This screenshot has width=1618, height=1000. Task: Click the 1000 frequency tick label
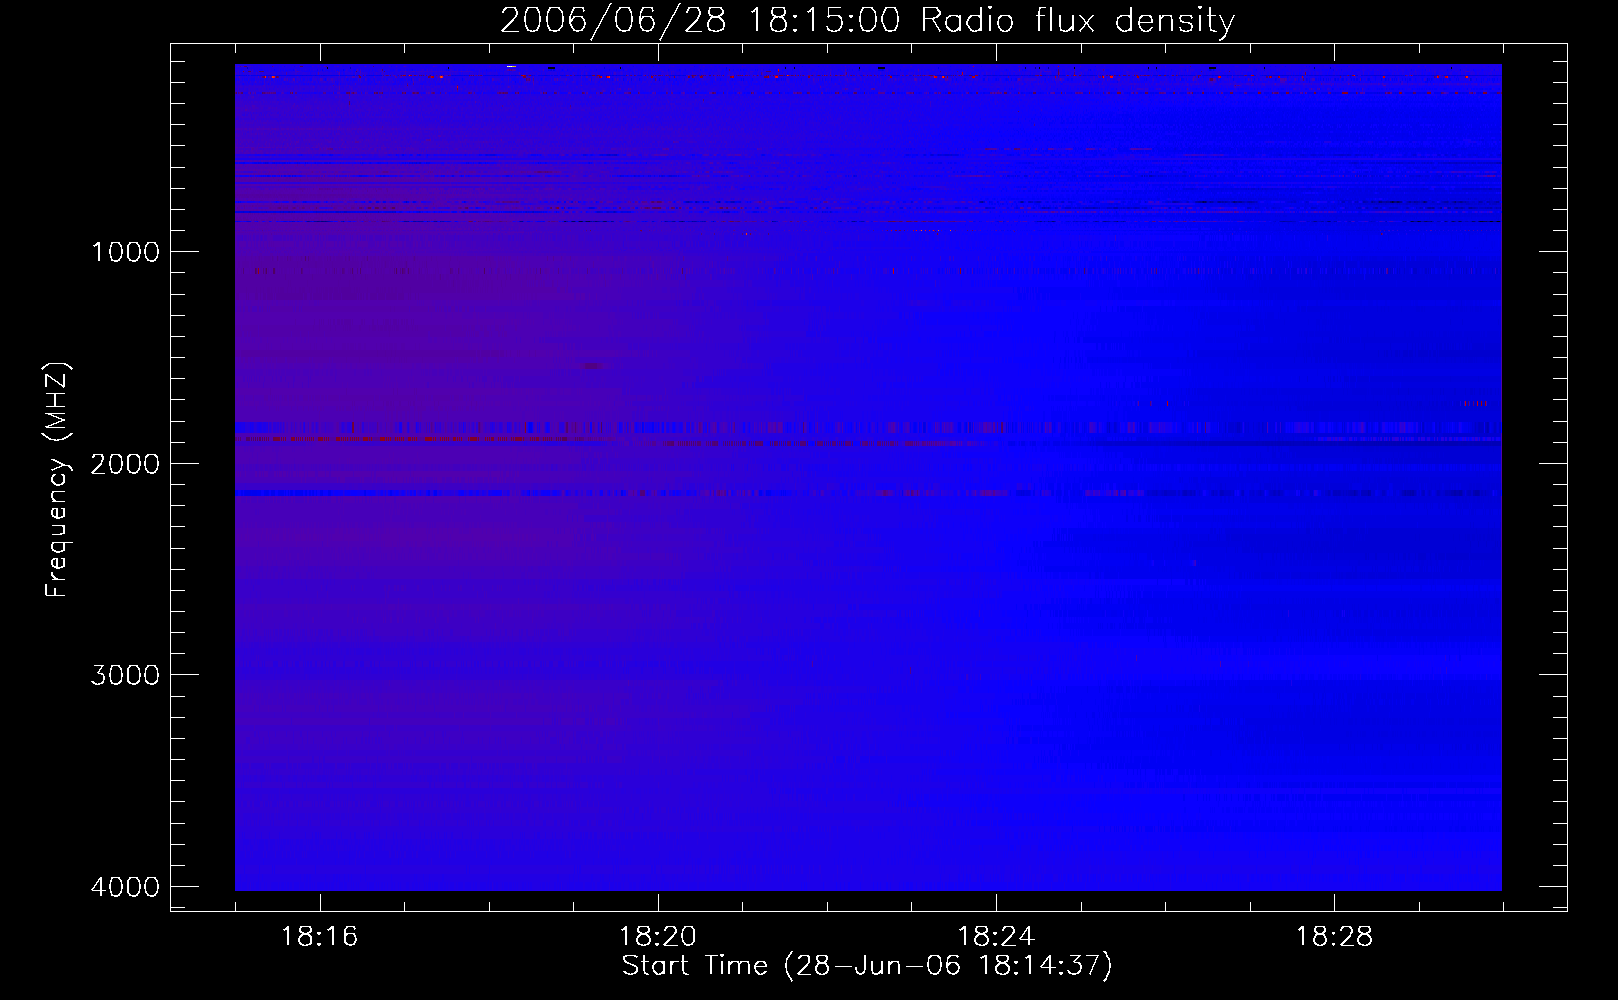coord(125,252)
